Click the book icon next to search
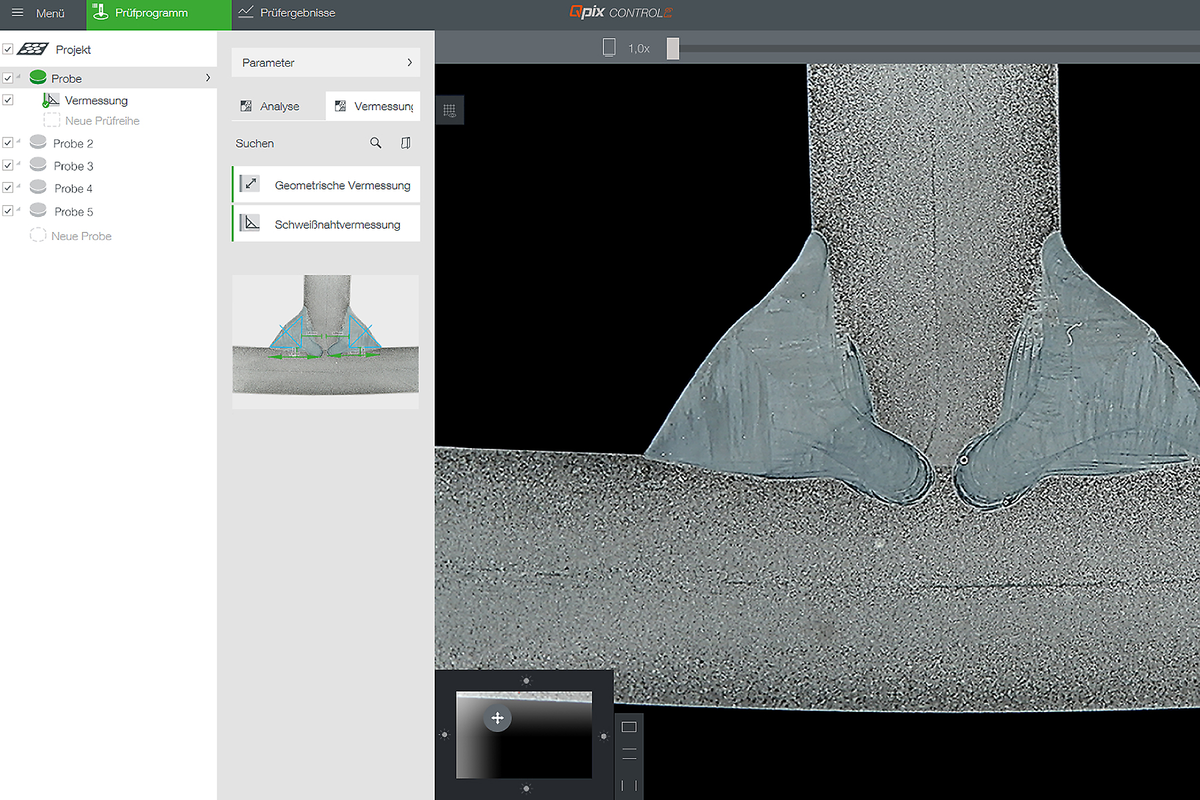 405,143
